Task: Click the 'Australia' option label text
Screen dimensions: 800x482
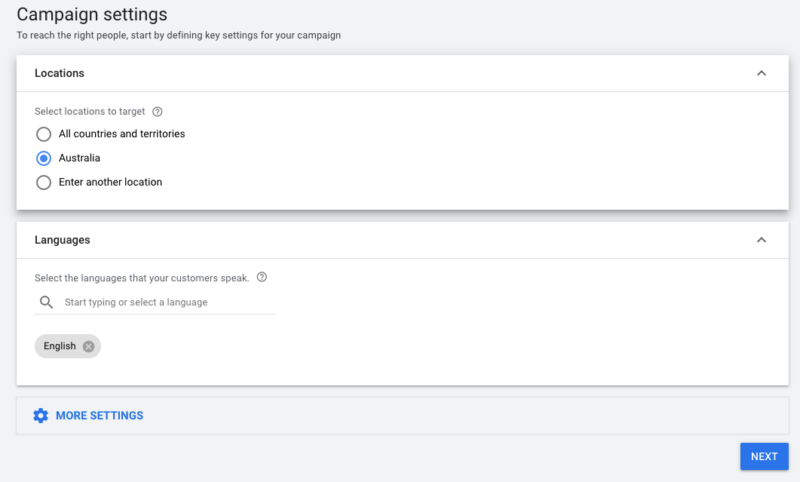Action: tap(79, 158)
